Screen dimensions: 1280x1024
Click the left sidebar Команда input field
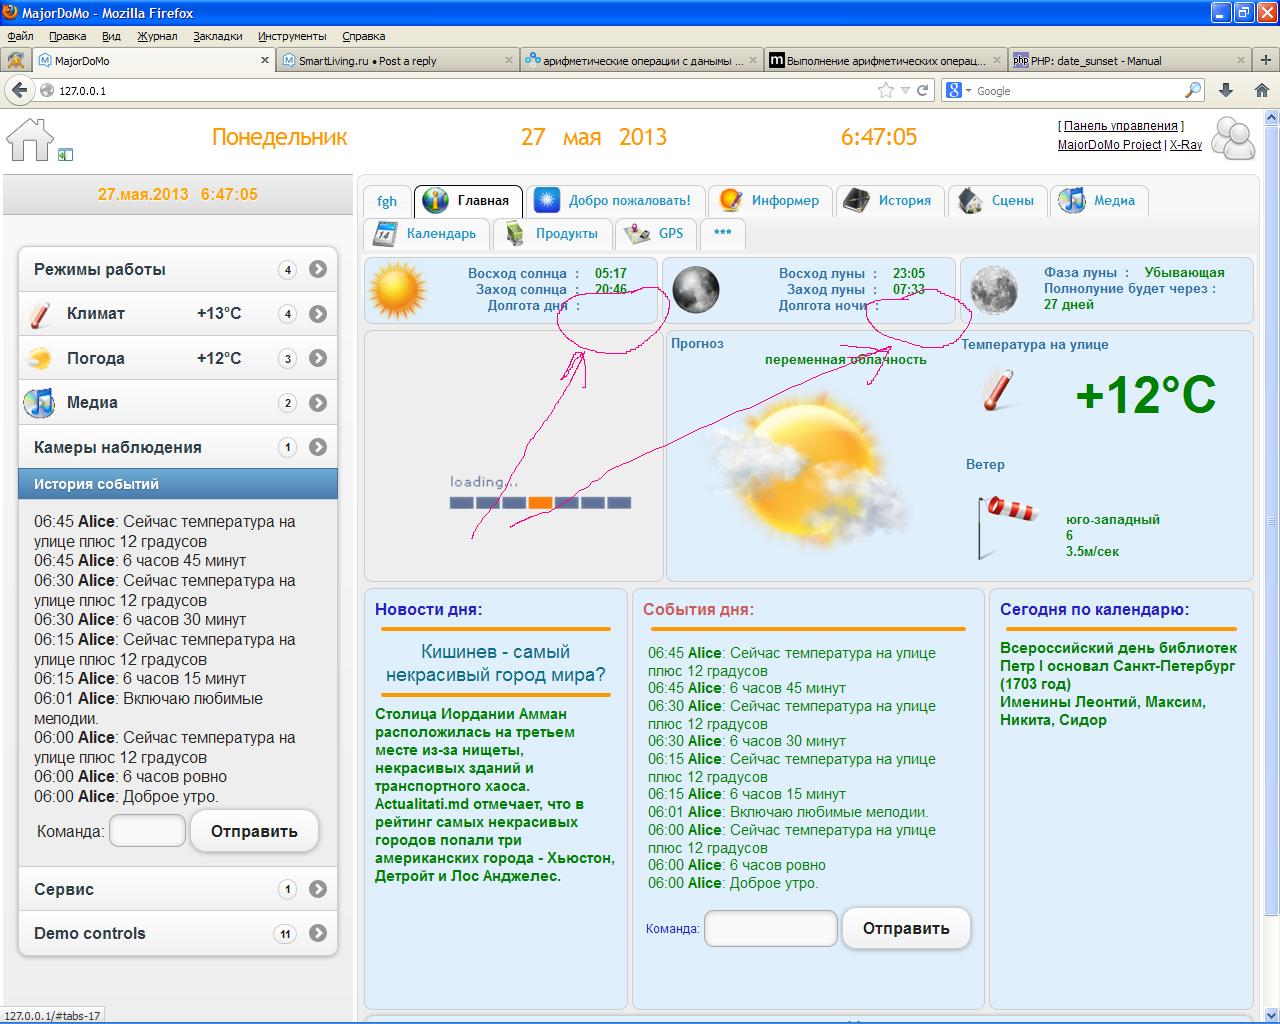pos(147,831)
